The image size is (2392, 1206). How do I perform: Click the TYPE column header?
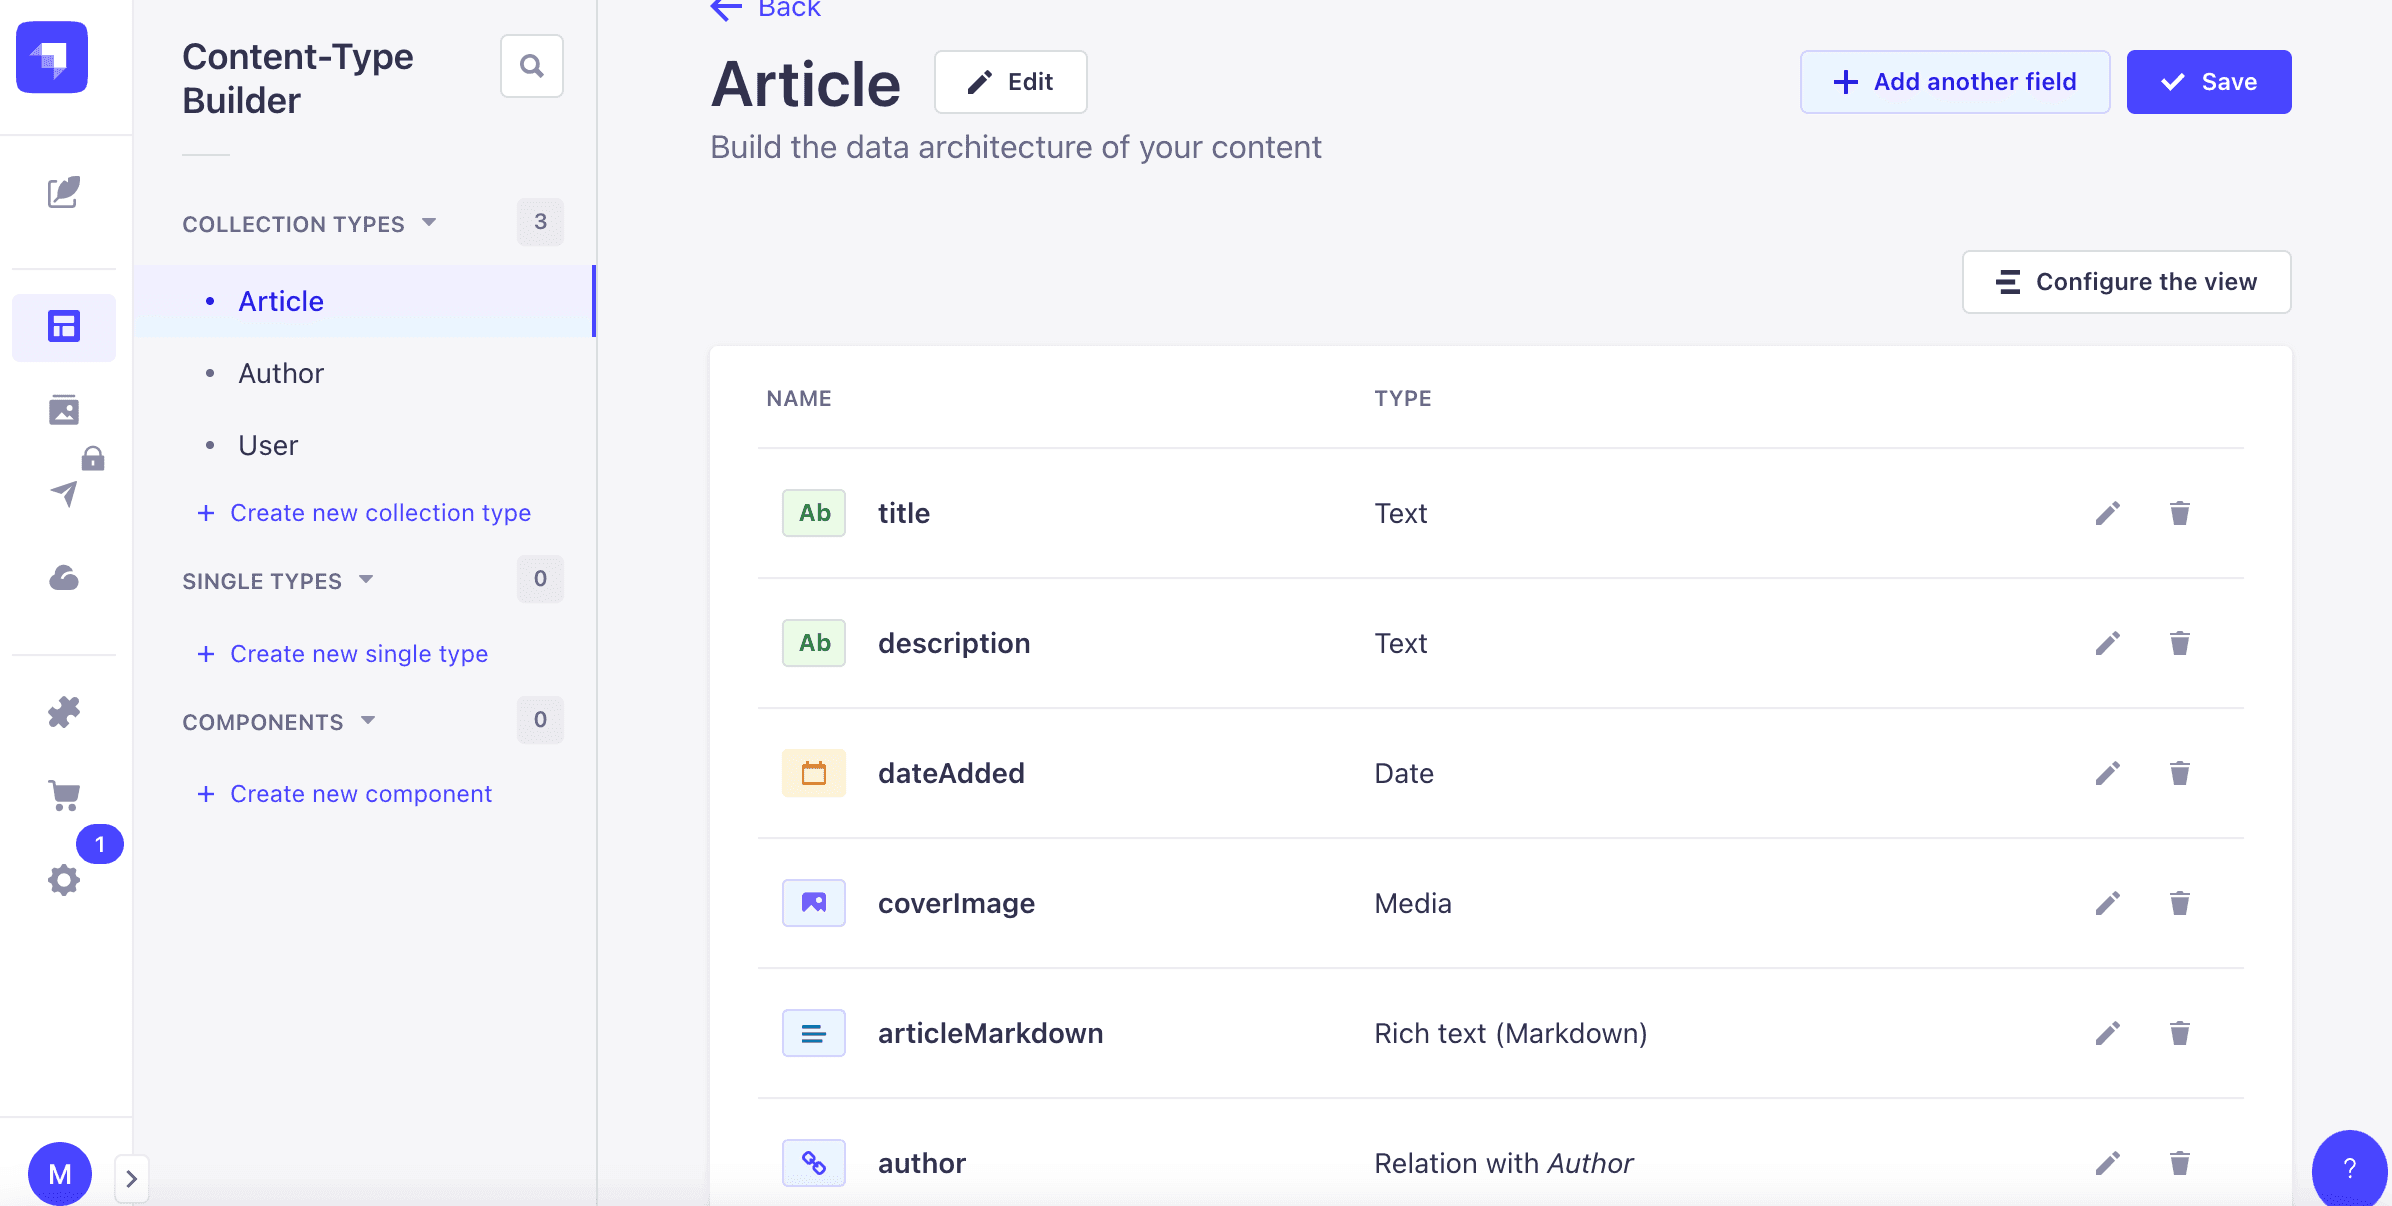pyautogui.click(x=1403, y=398)
